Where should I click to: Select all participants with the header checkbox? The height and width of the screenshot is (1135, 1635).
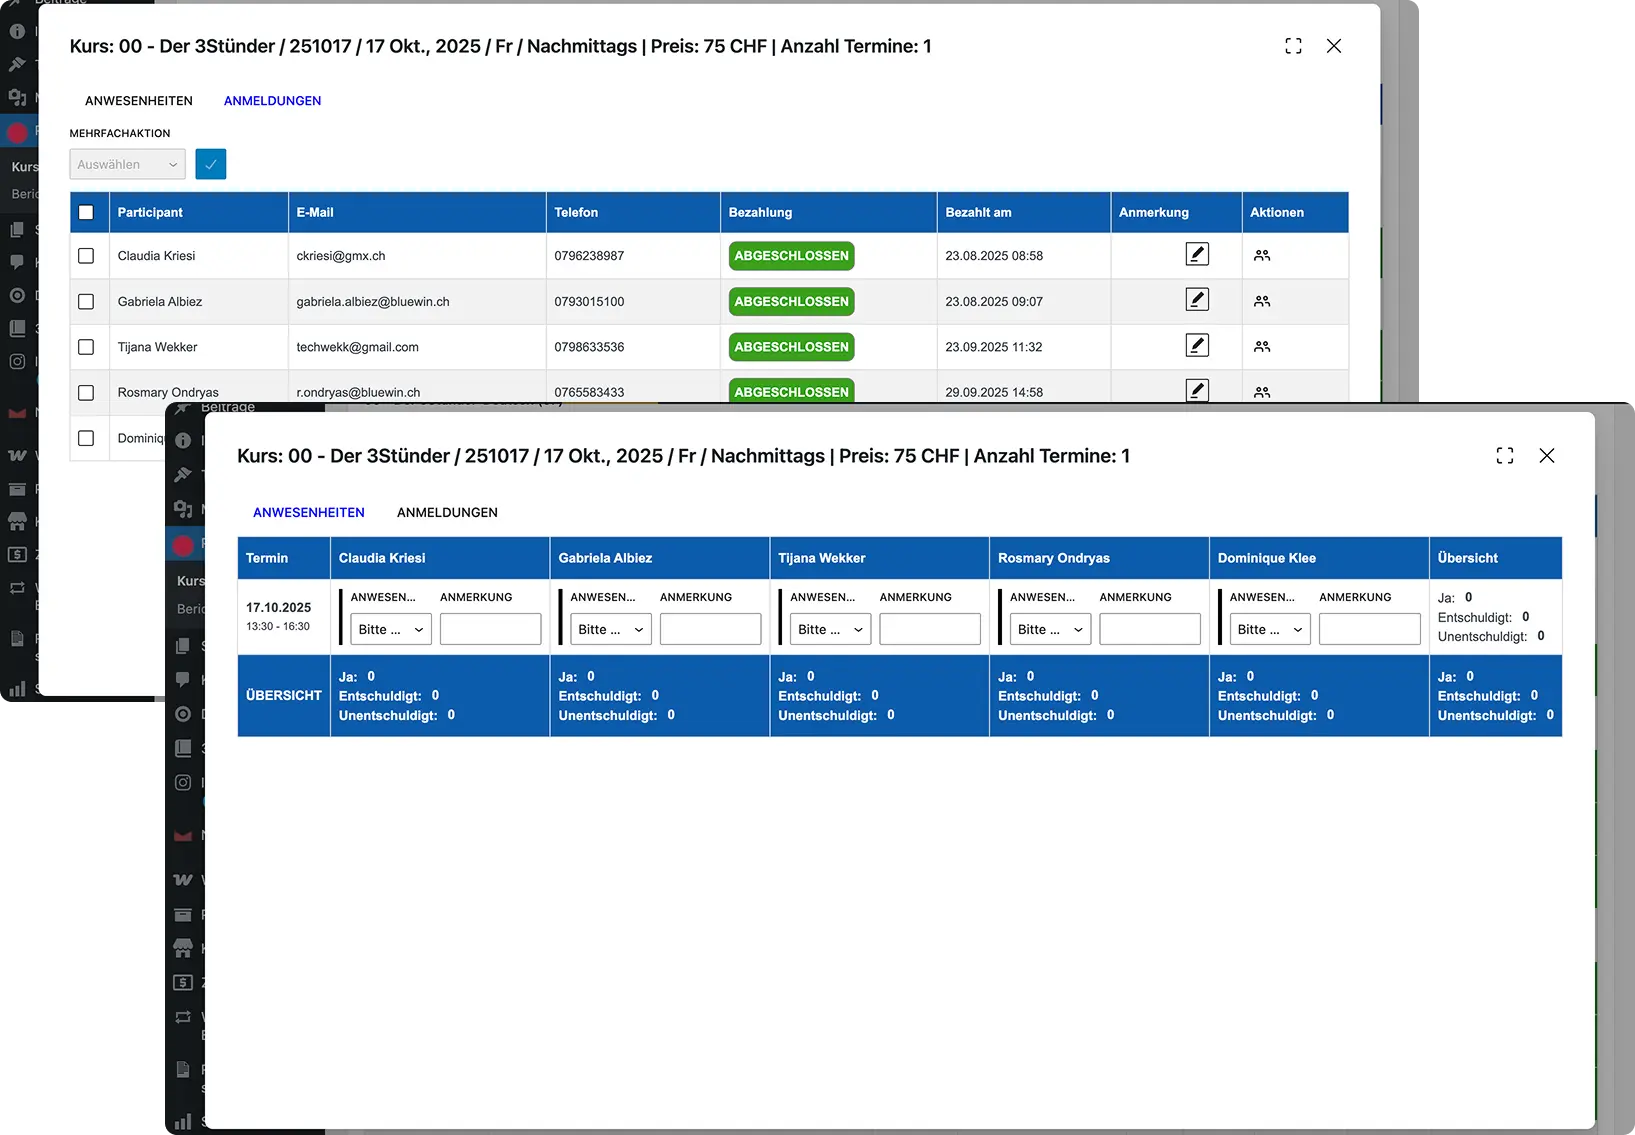tap(86, 213)
